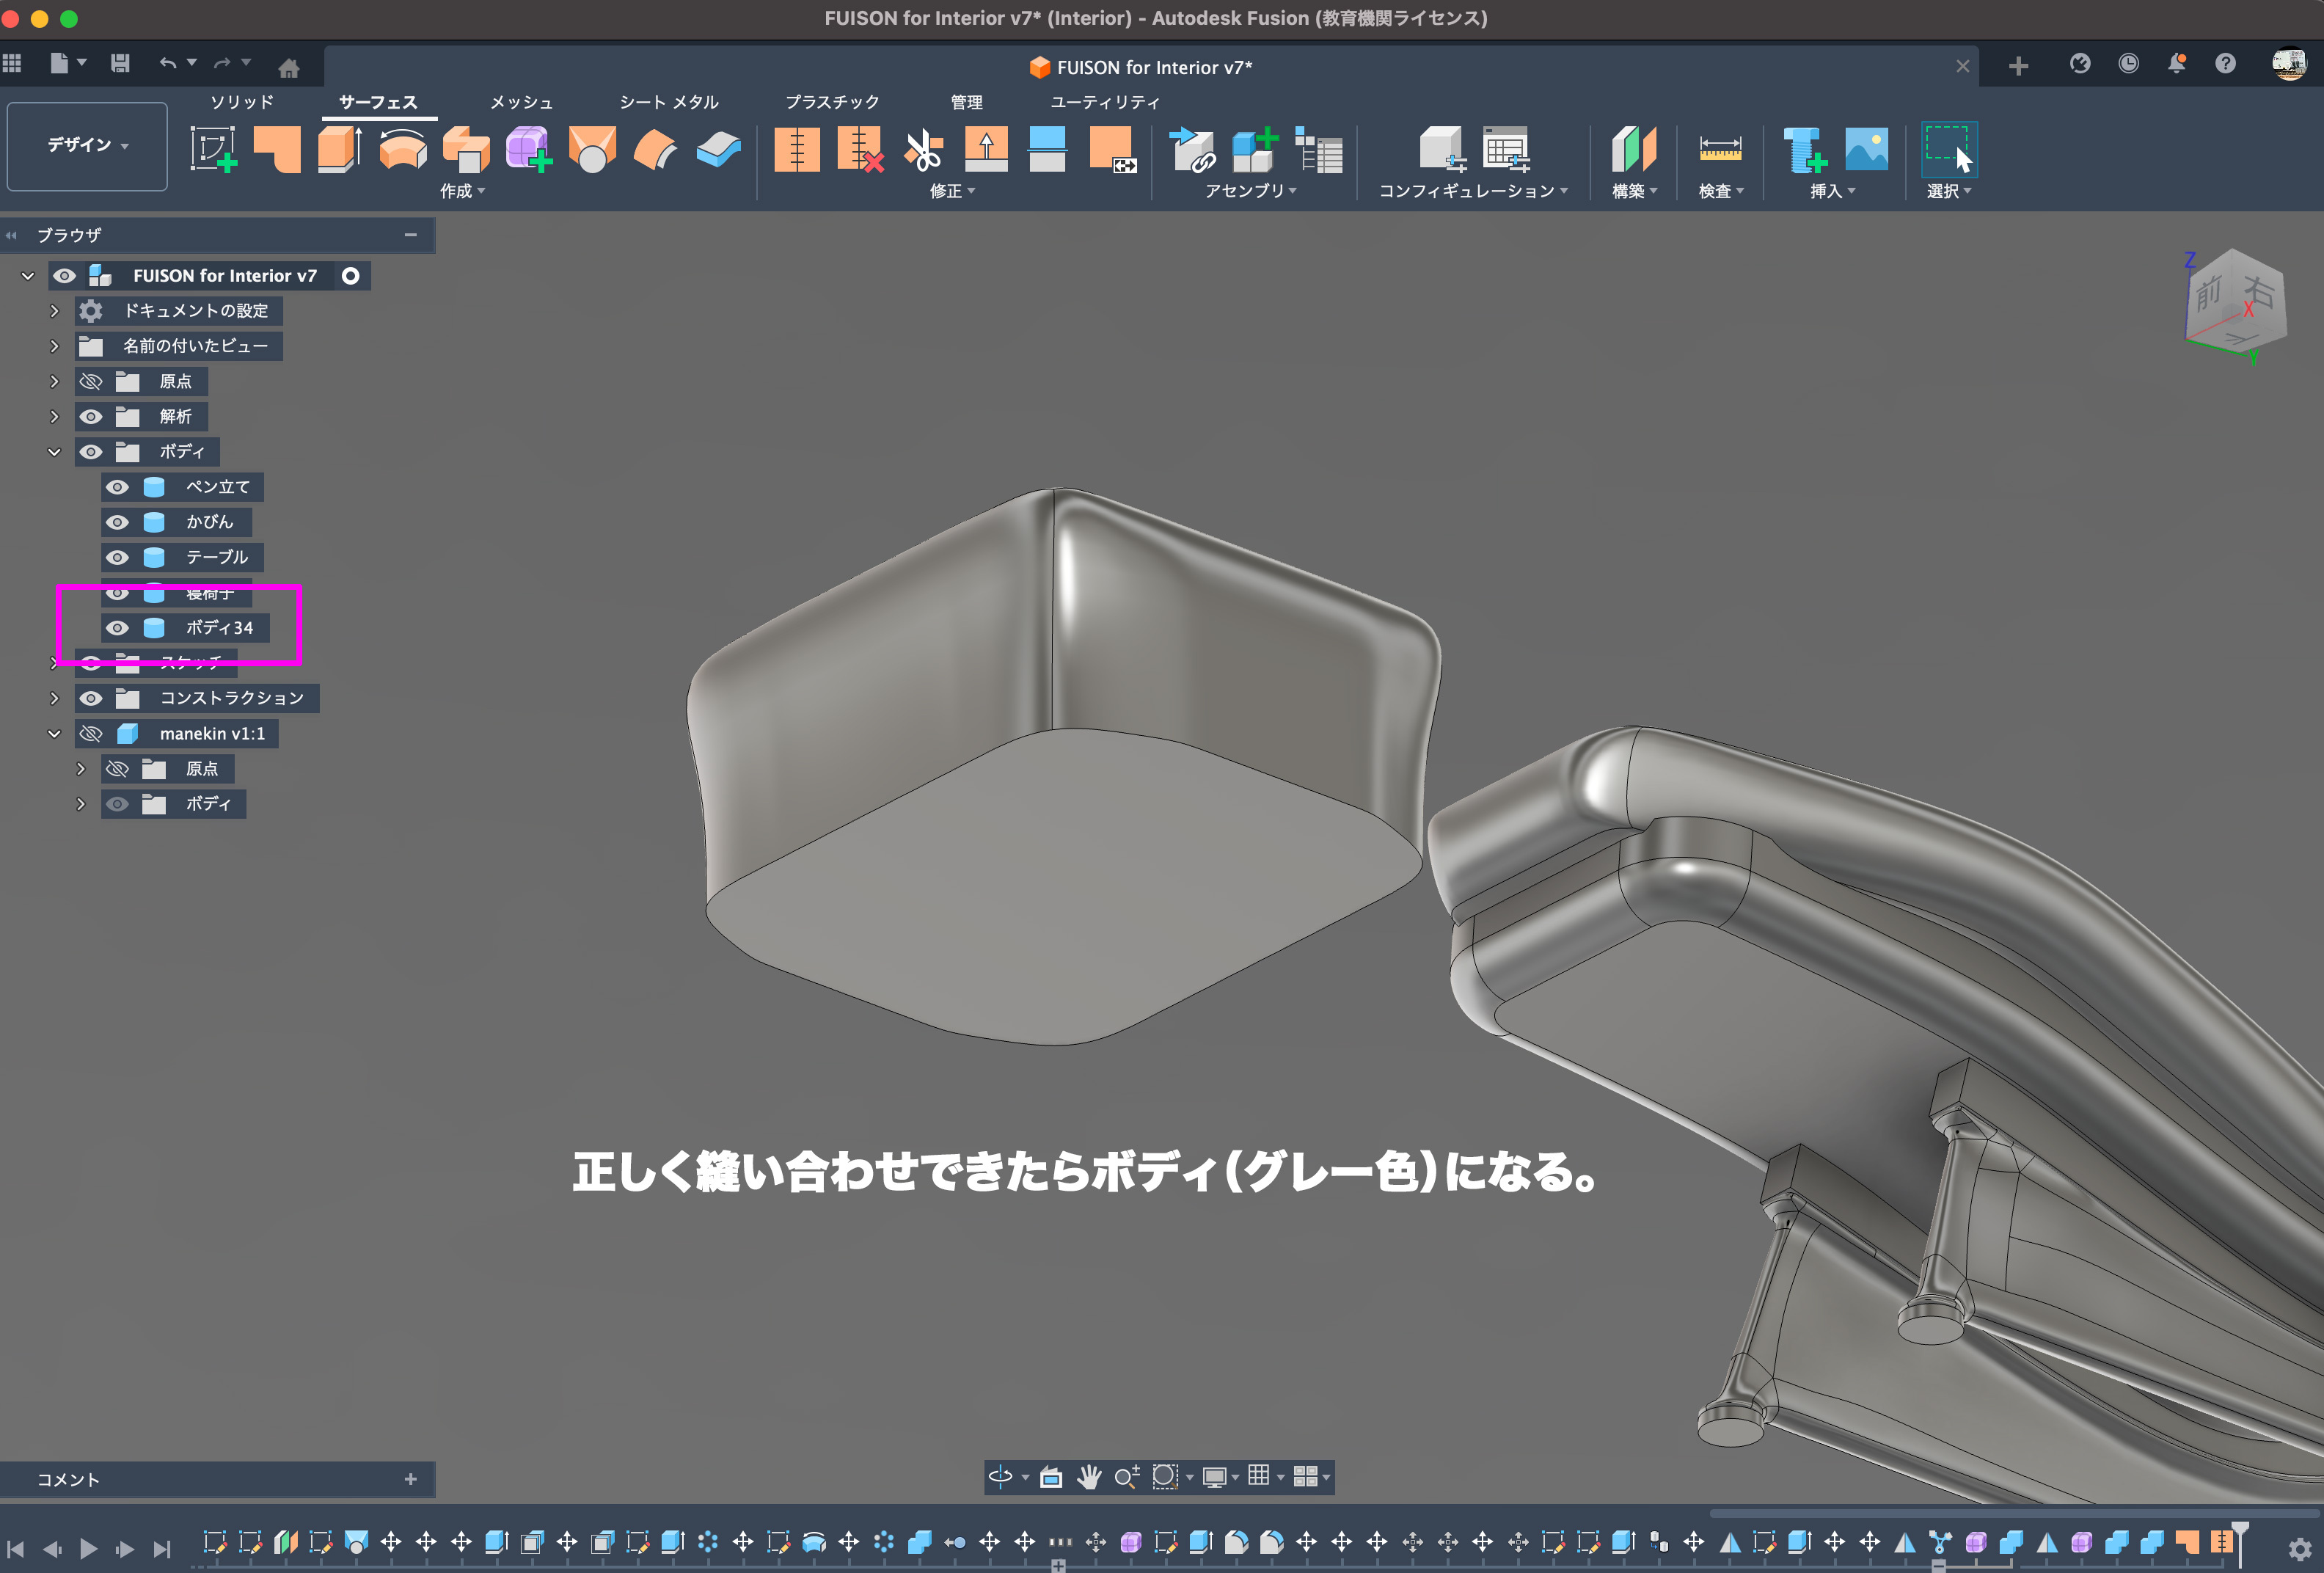Image resolution: width=2324 pixels, height=1573 pixels.
Task: Switch to the メッシュ tab
Action: pyautogui.click(x=521, y=102)
